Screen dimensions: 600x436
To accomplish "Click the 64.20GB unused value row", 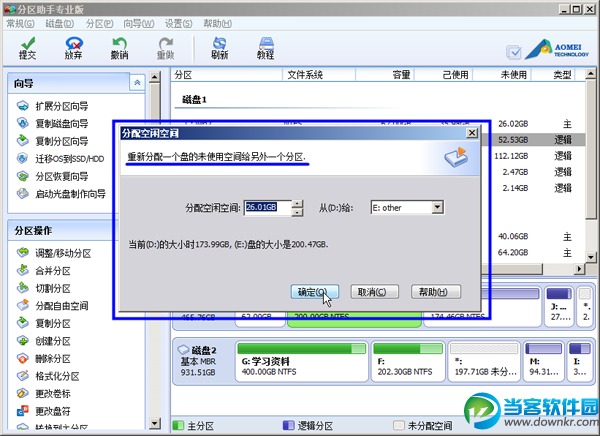I will 513,252.
